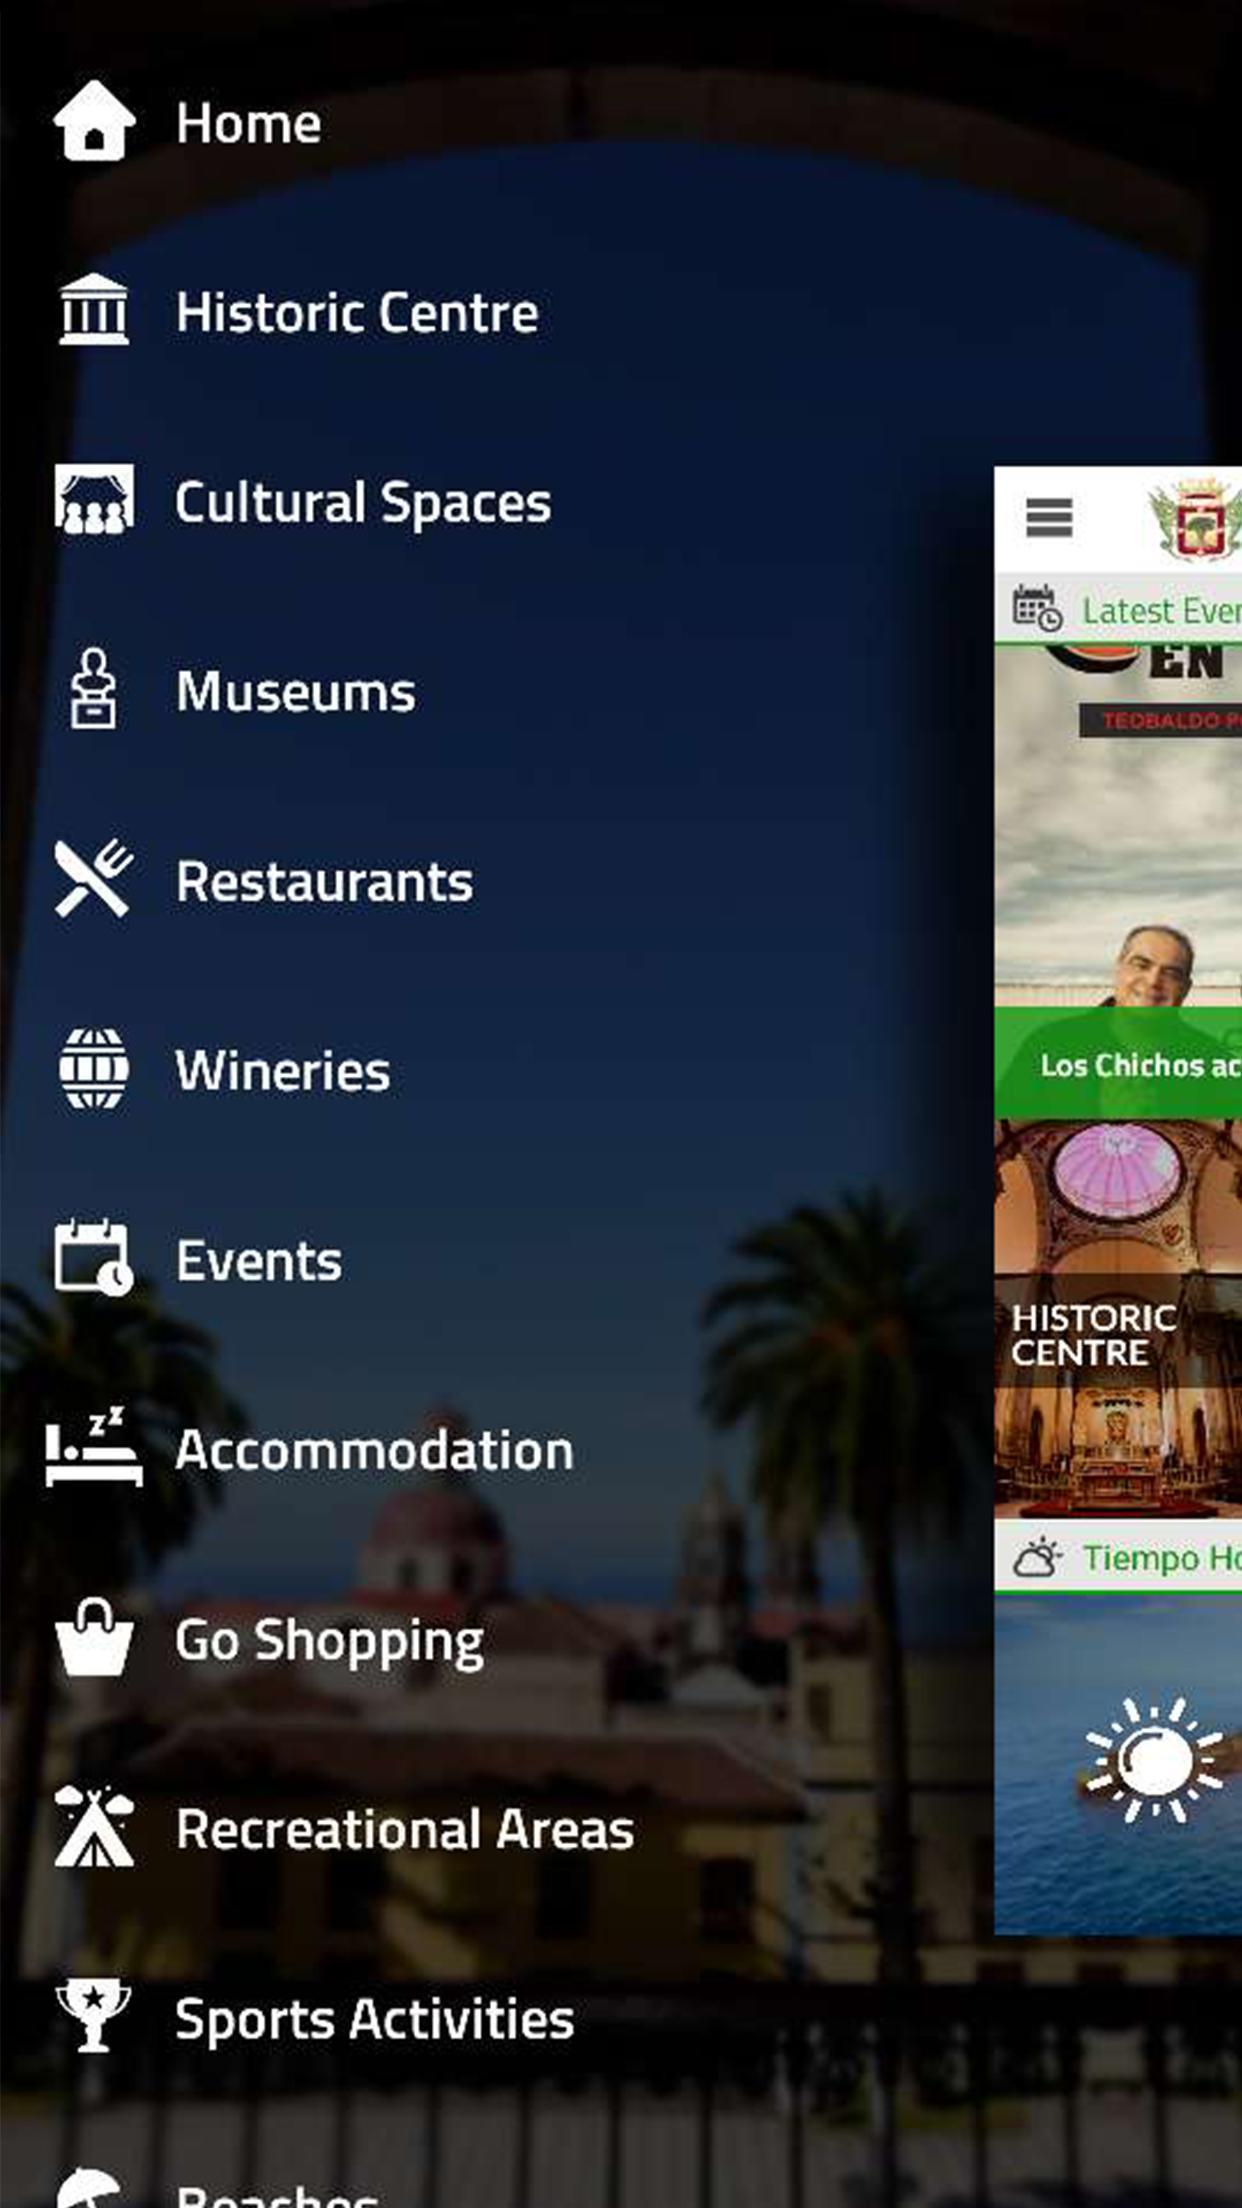Tap the Museums bust icon
The width and height of the screenshot is (1242, 2208).
pos(94,688)
